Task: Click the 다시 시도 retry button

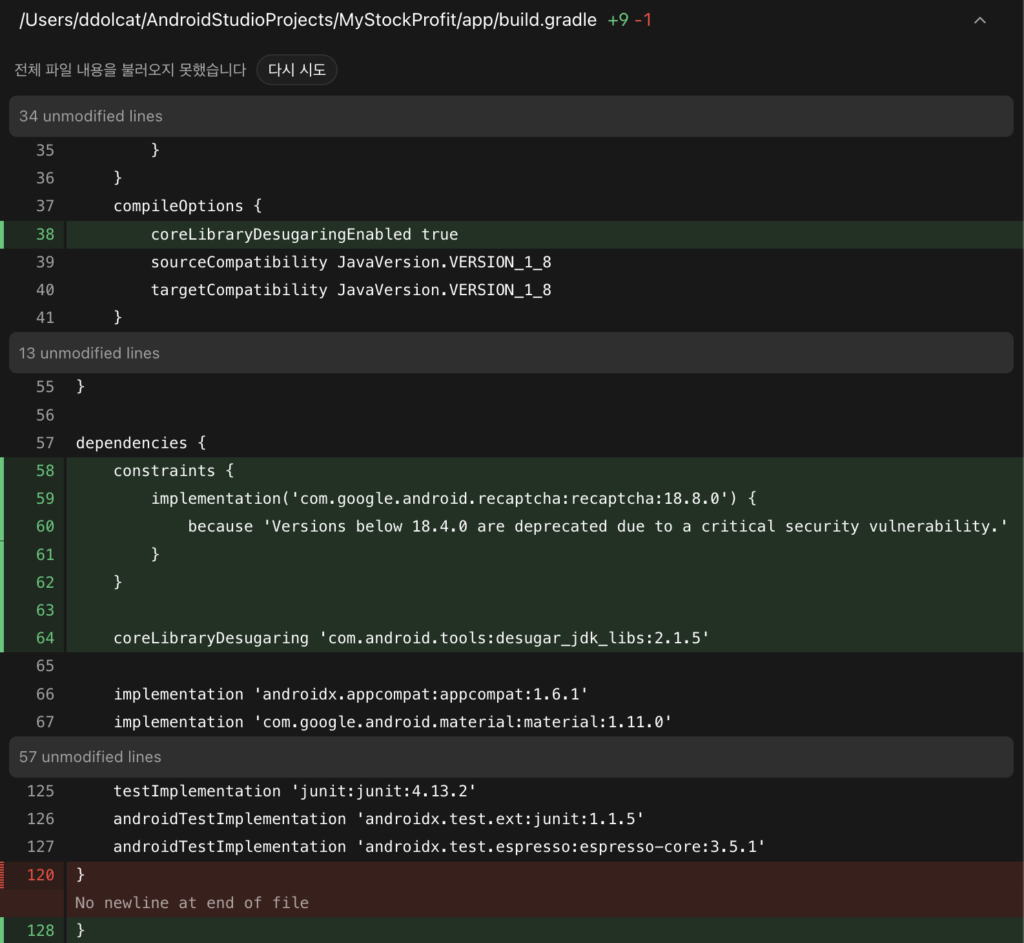Action: coord(296,70)
